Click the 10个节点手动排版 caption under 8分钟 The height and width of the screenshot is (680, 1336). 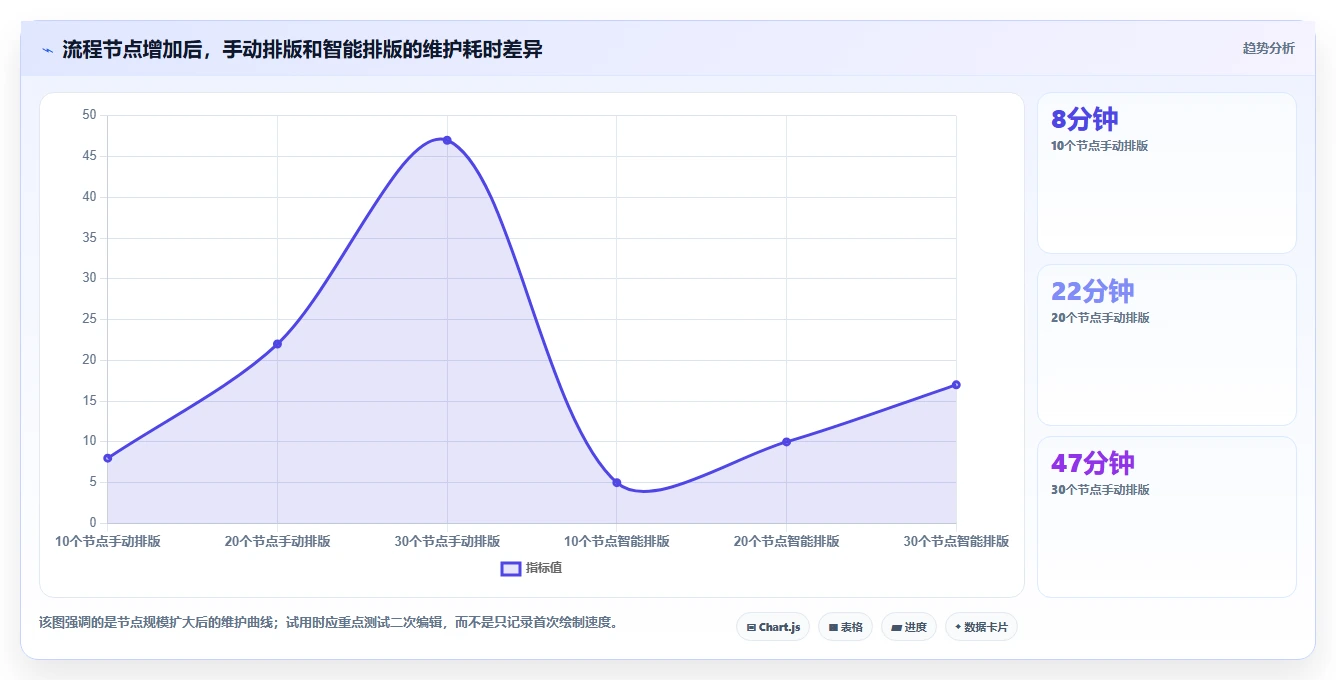click(1100, 146)
